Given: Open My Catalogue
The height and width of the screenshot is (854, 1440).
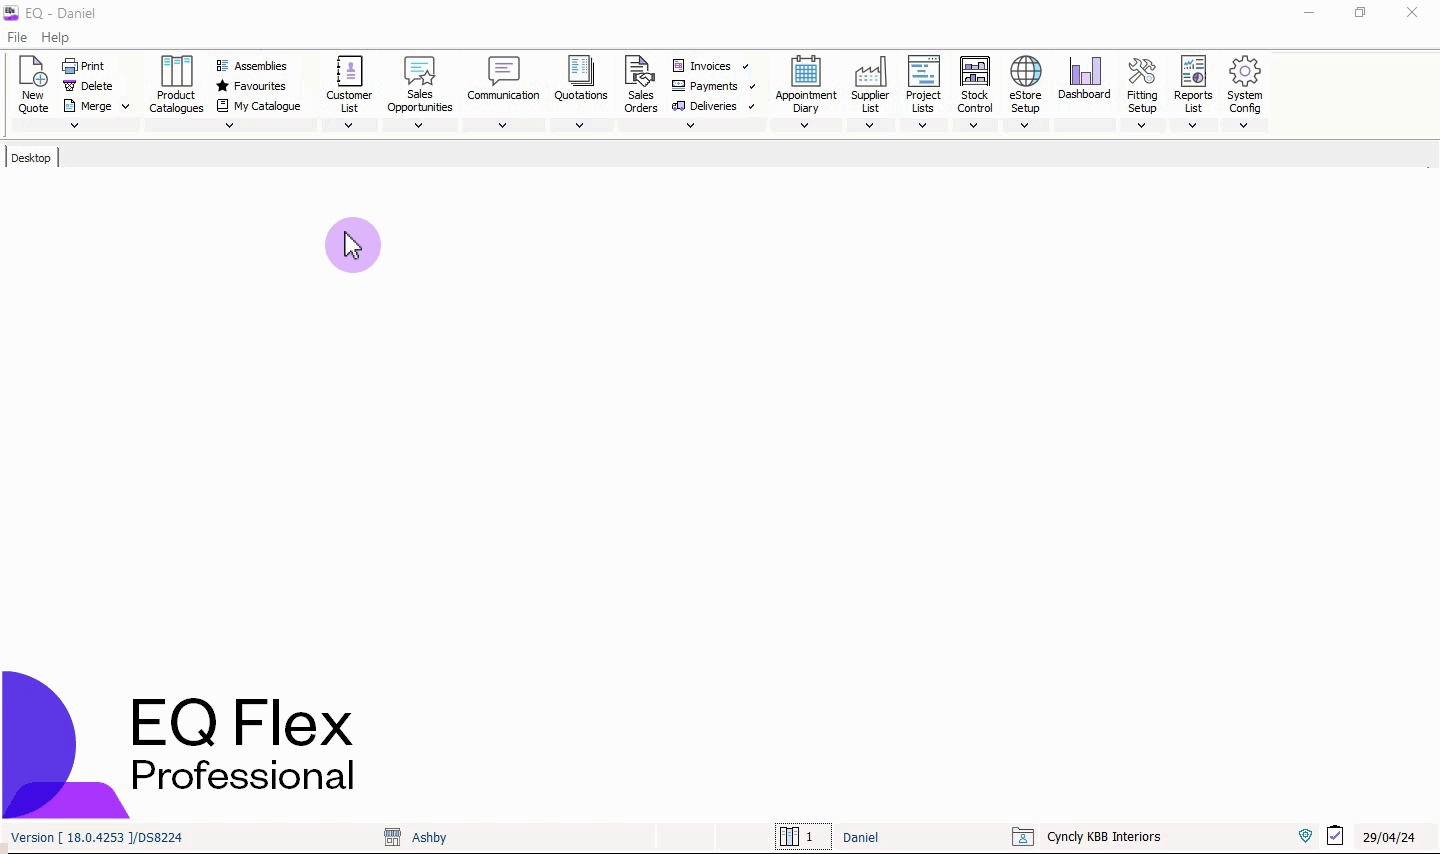Looking at the screenshot, I should (x=259, y=106).
